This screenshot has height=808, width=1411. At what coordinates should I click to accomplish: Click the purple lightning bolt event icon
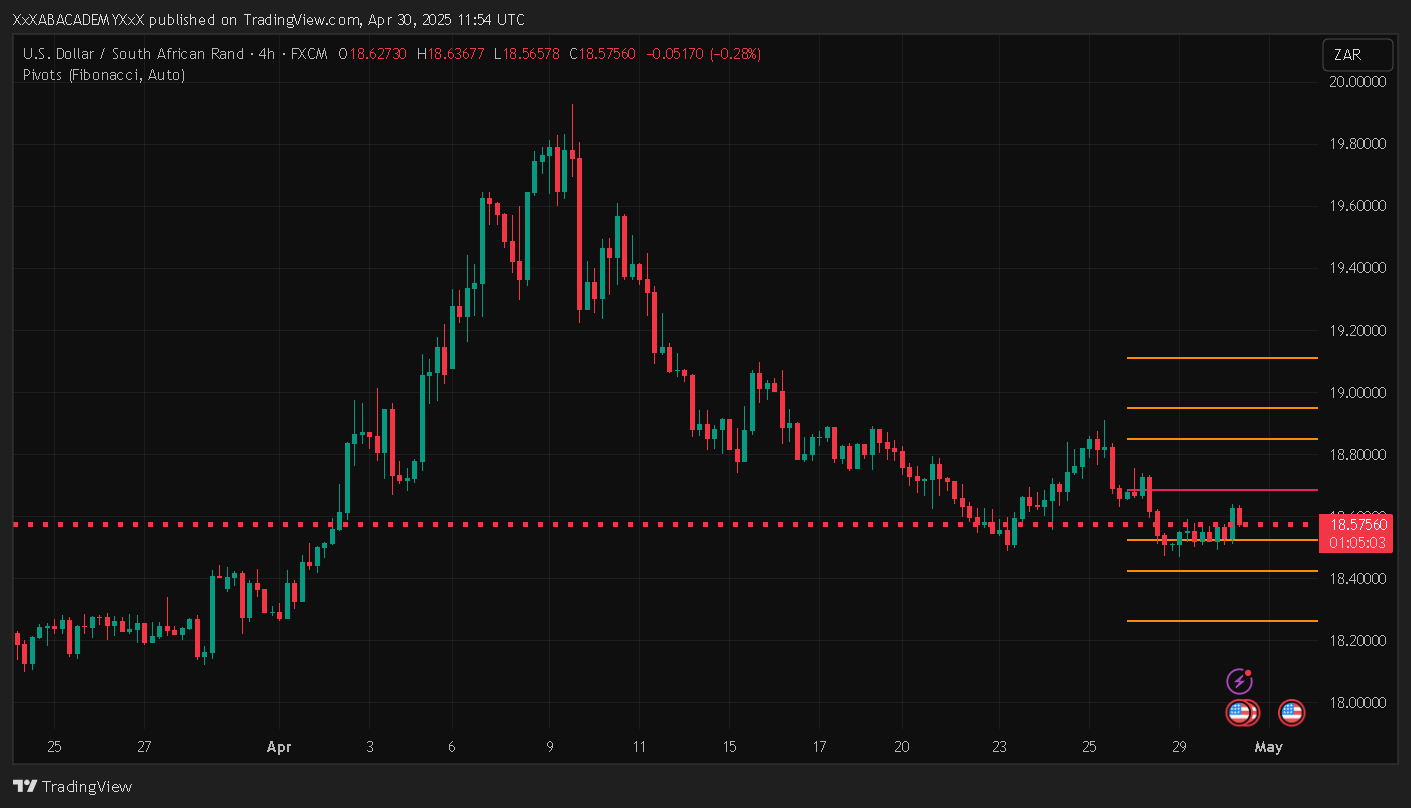[1239, 682]
